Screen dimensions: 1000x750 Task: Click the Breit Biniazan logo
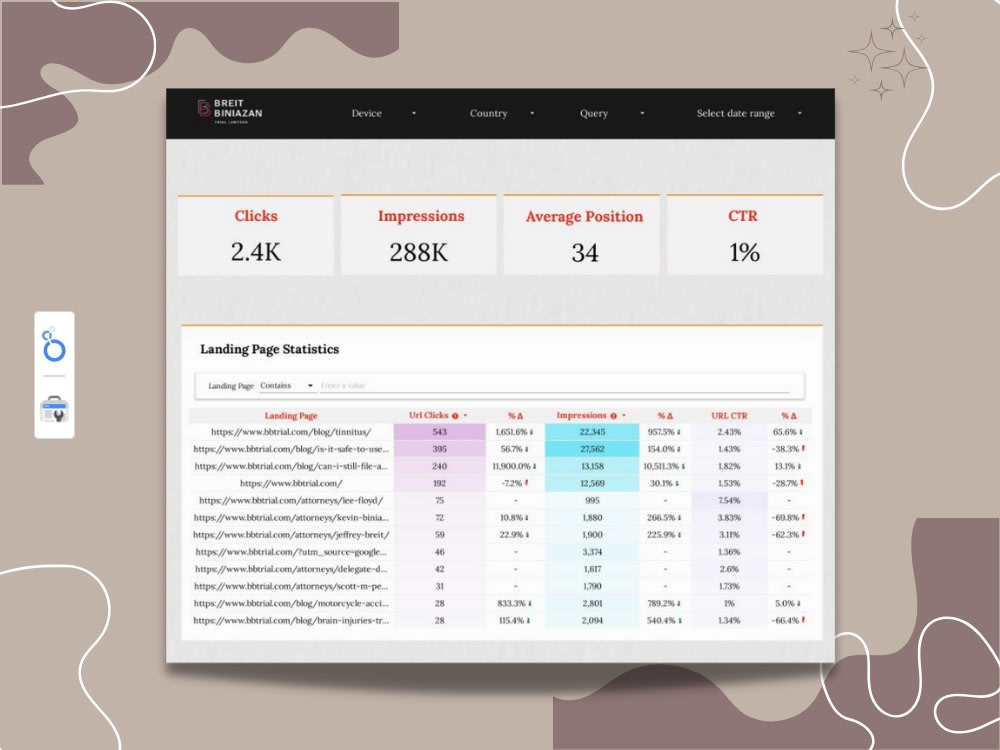(230, 112)
